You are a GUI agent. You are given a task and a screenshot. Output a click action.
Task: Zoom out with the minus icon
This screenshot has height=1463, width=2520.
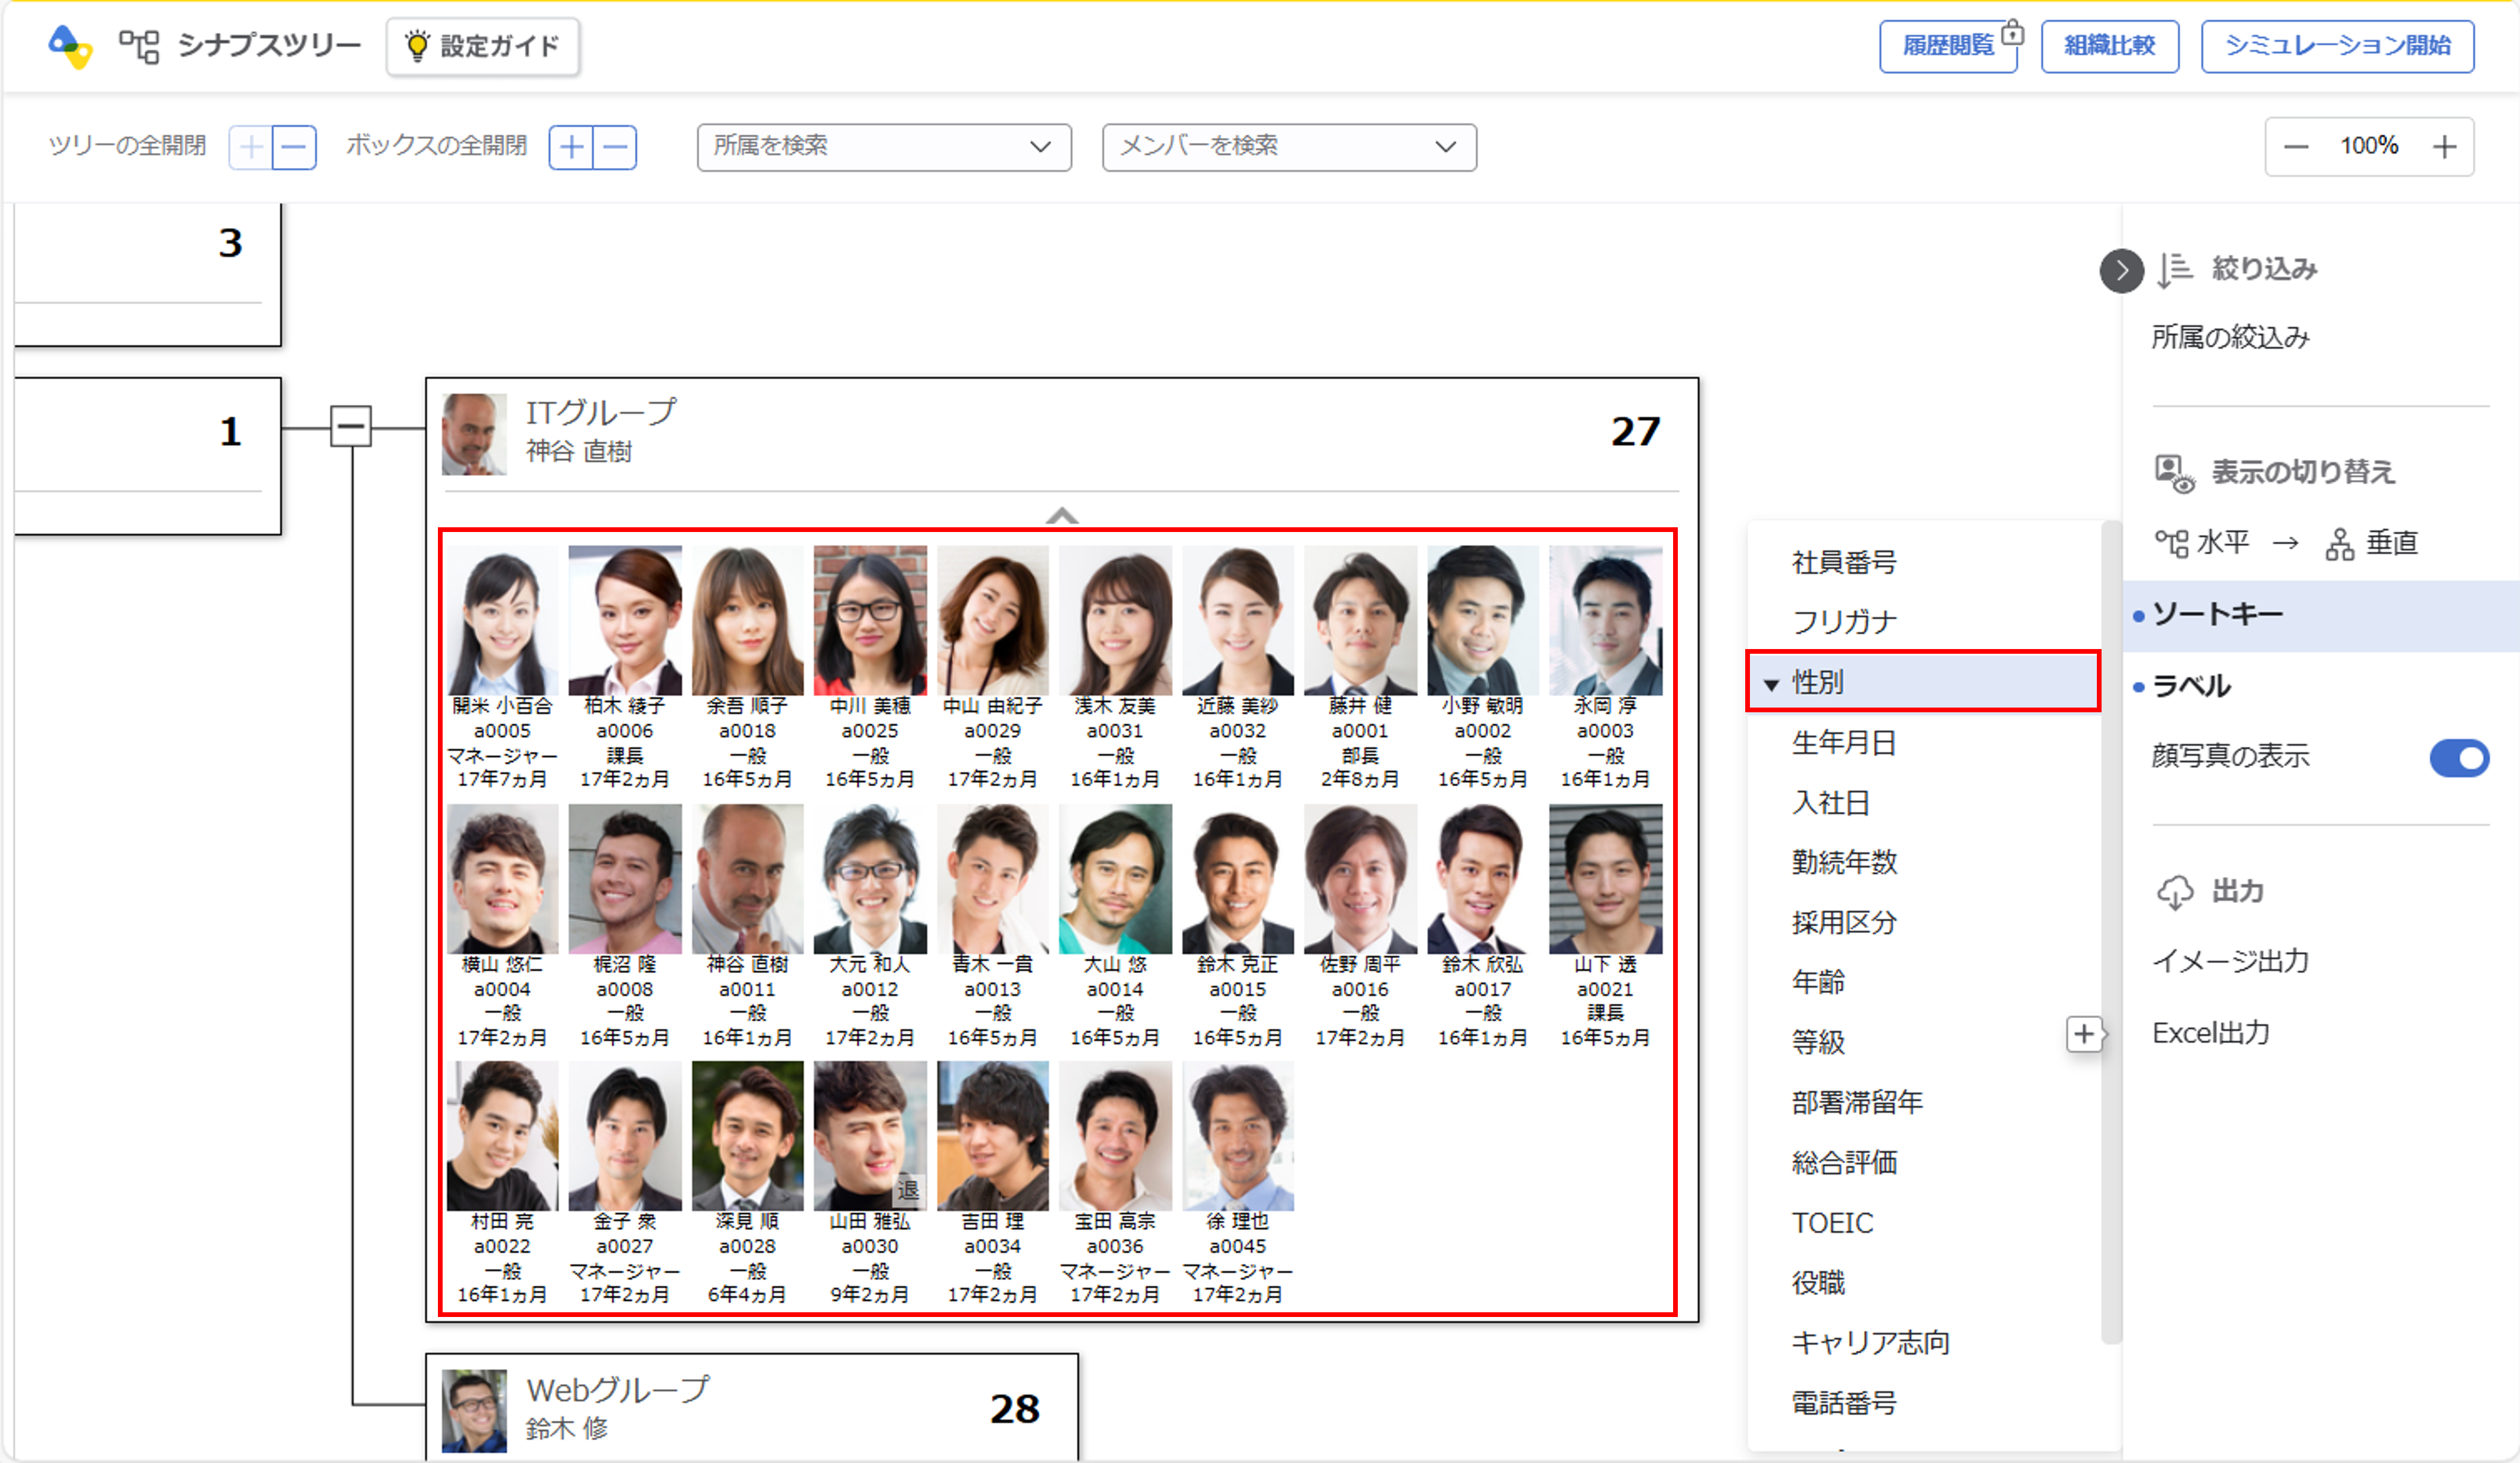click(2296, 147)
